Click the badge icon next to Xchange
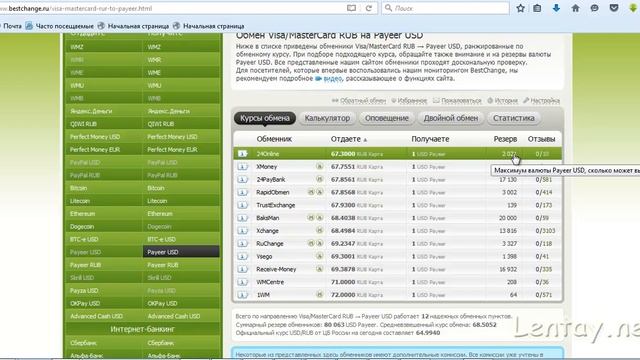Viewport: 640px width, 360px height. click(x=320, y=231)
